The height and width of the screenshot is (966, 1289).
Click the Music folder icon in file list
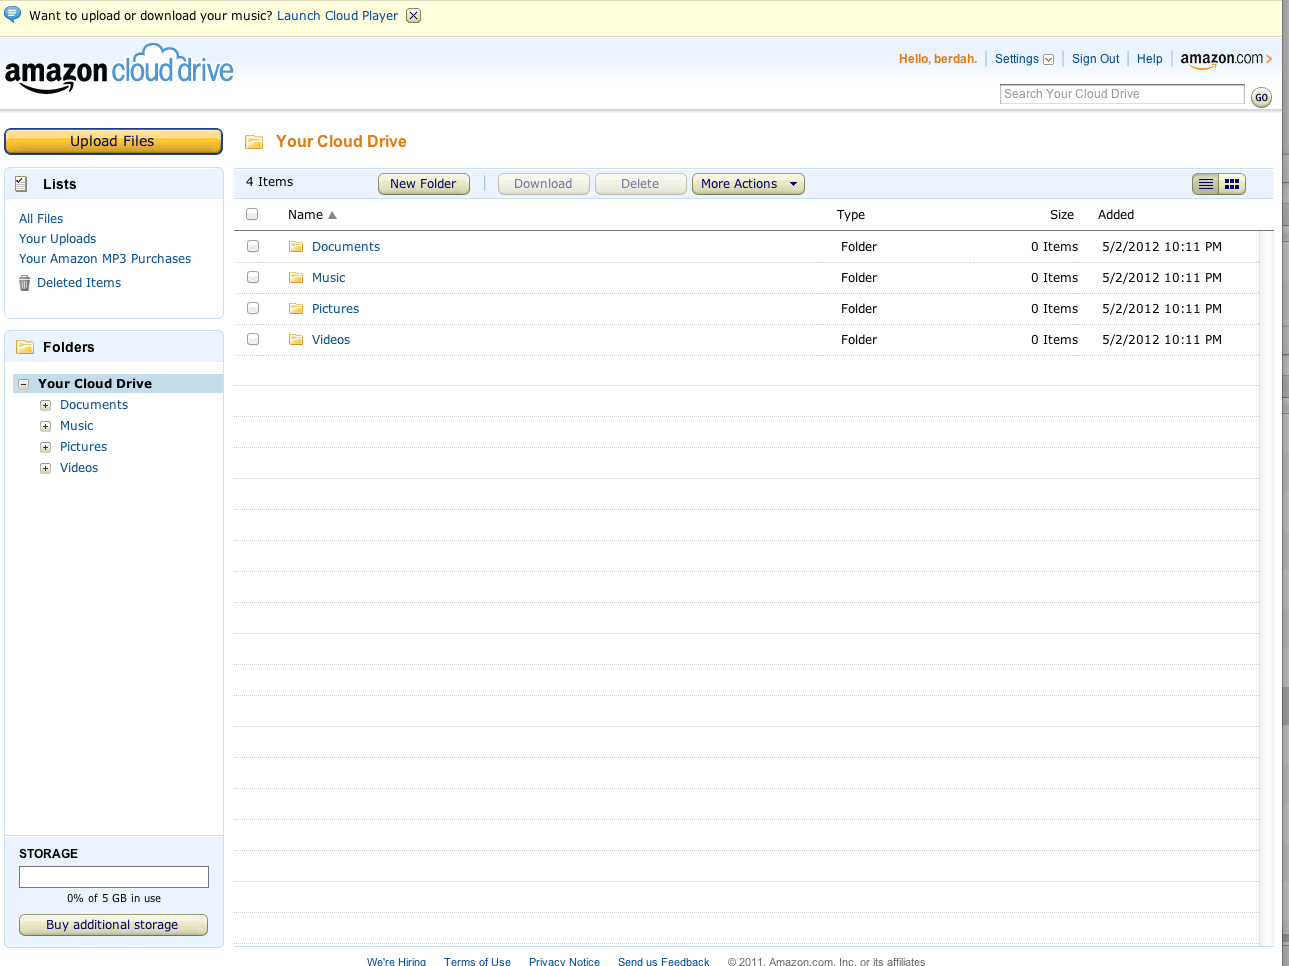[296, 278]
